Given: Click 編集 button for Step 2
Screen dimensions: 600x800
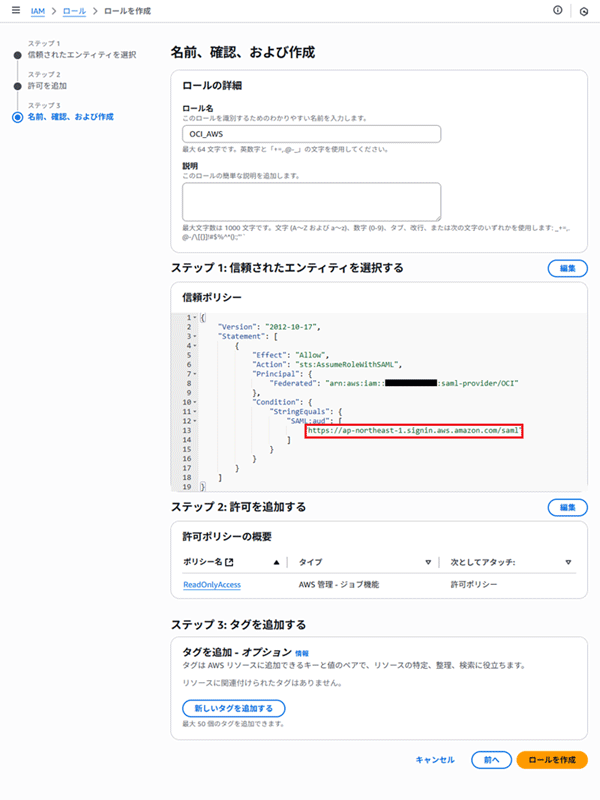Looking at the screenshot, I should point(567,508).
